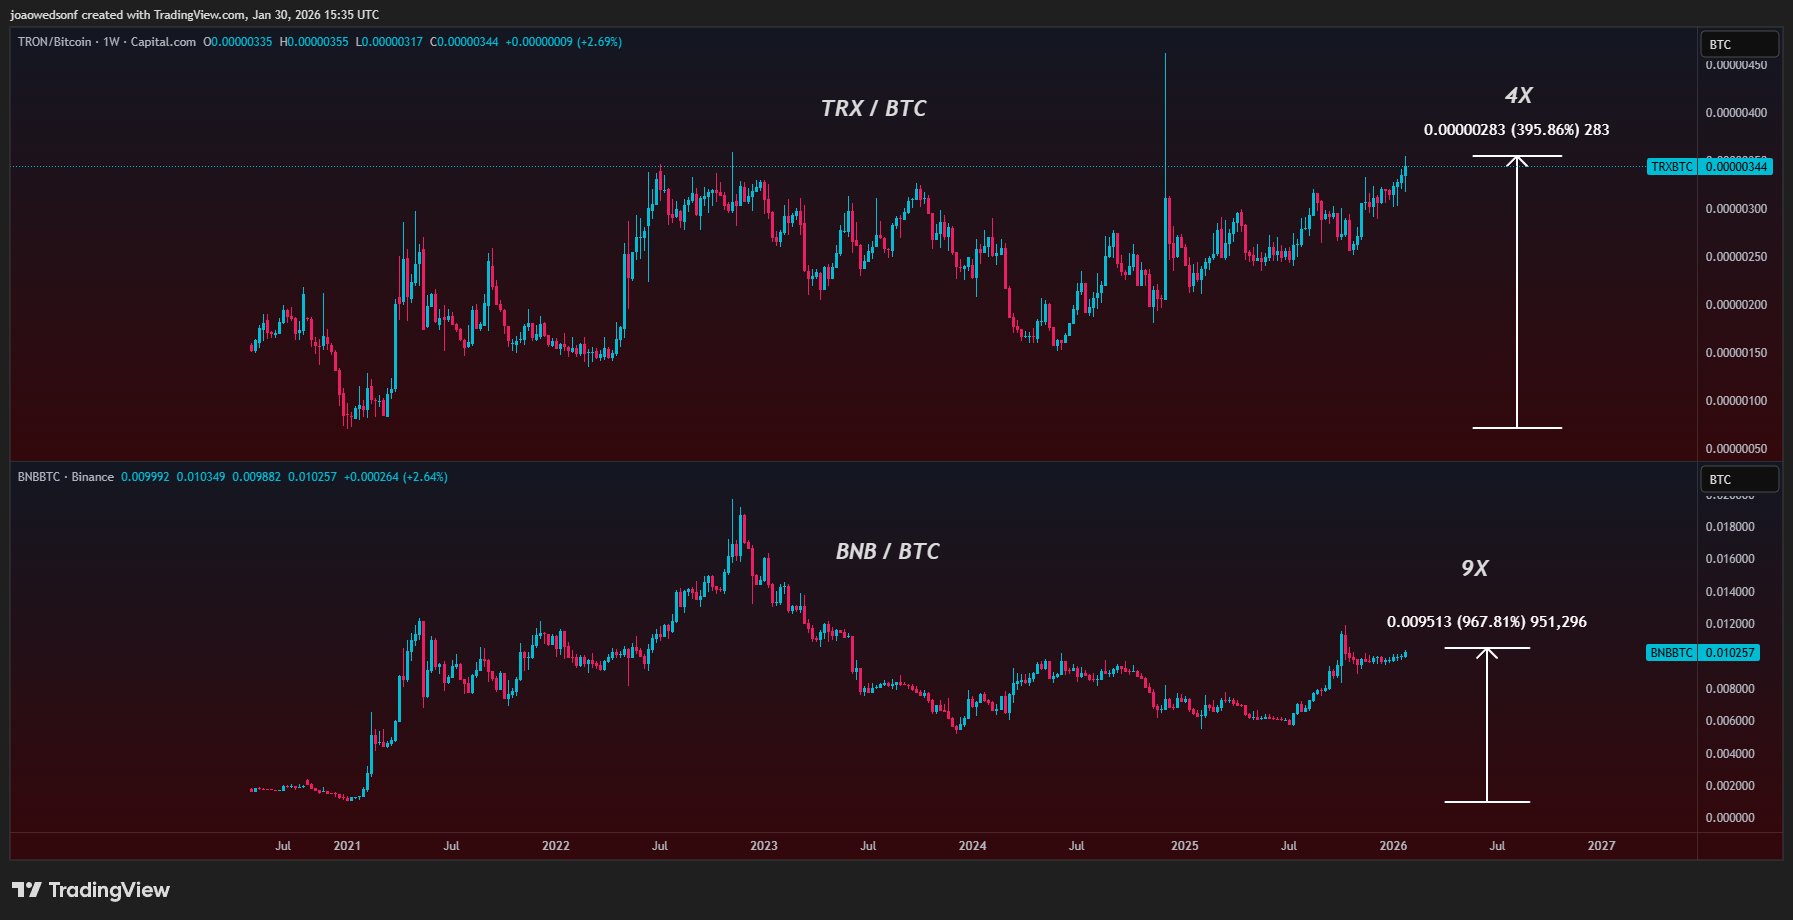Click 2025 on the time axis
This screenshot has height=920, width=1793.
coord(1185,846)
